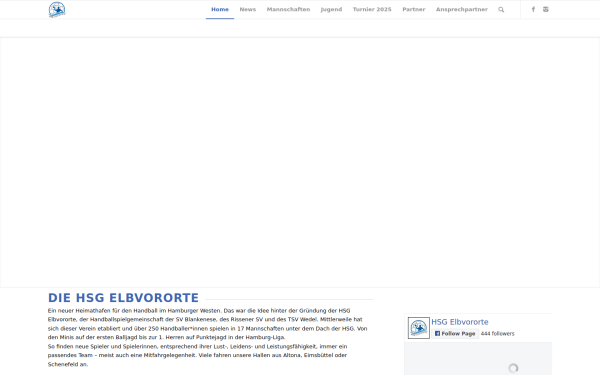Open the Jugend menu
Screen dimensions: 600x375
click(331, 9)
